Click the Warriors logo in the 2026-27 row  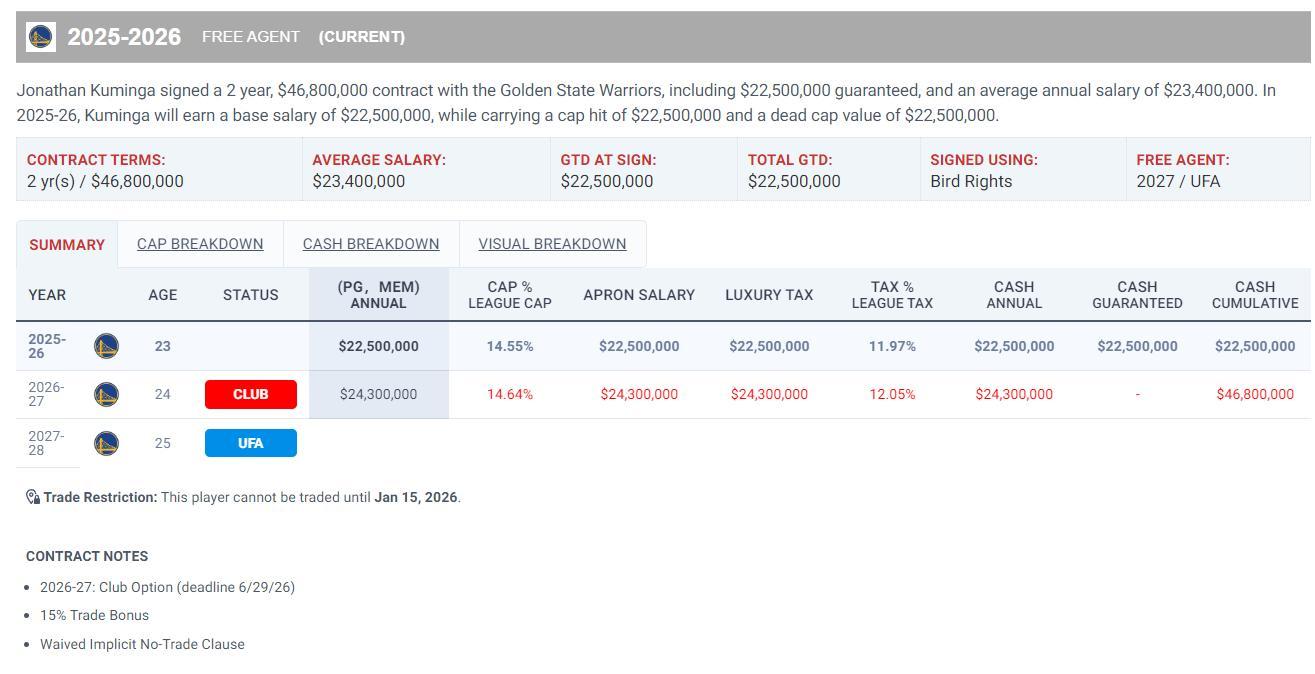point(106,394)
